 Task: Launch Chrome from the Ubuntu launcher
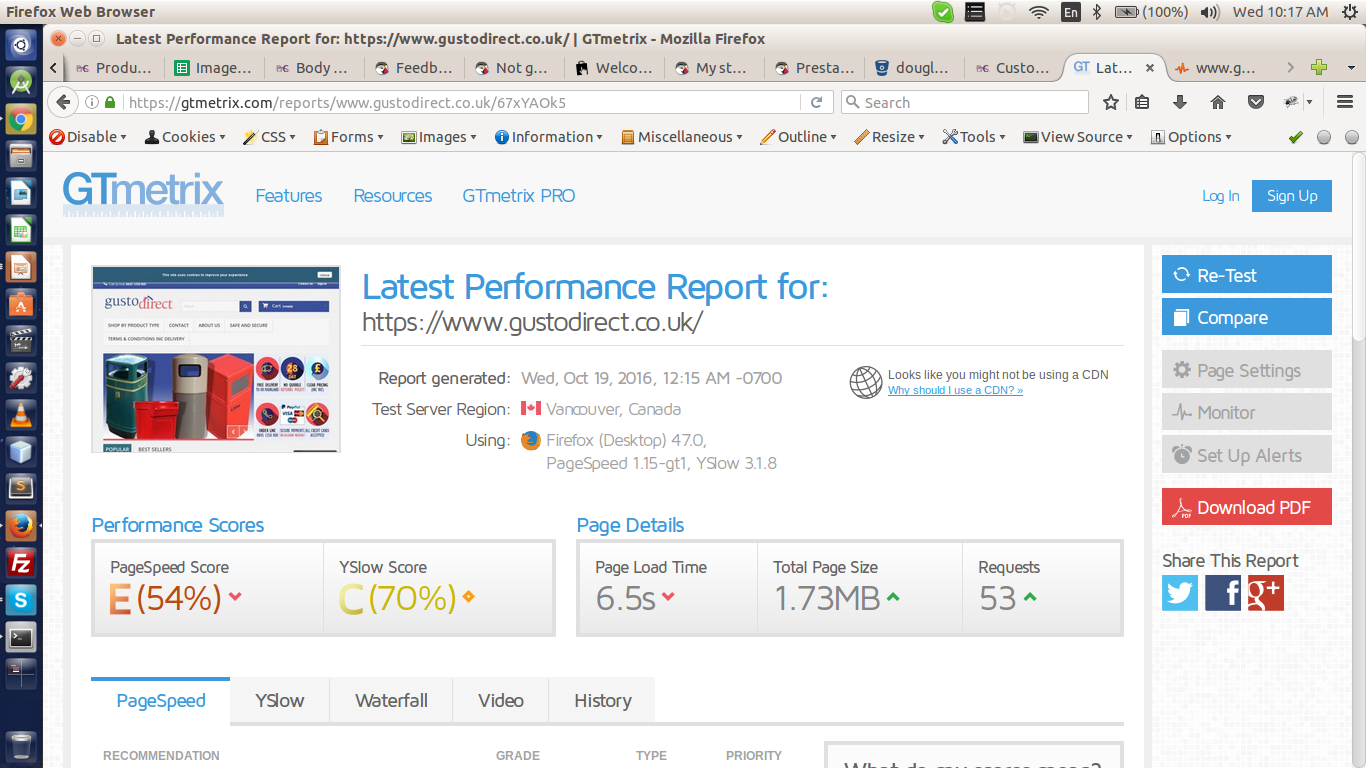click(21, 120)
